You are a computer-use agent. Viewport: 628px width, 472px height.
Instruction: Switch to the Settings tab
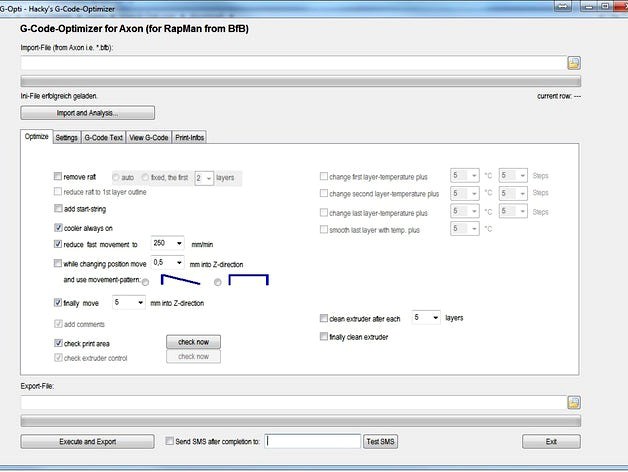point(66,137)
